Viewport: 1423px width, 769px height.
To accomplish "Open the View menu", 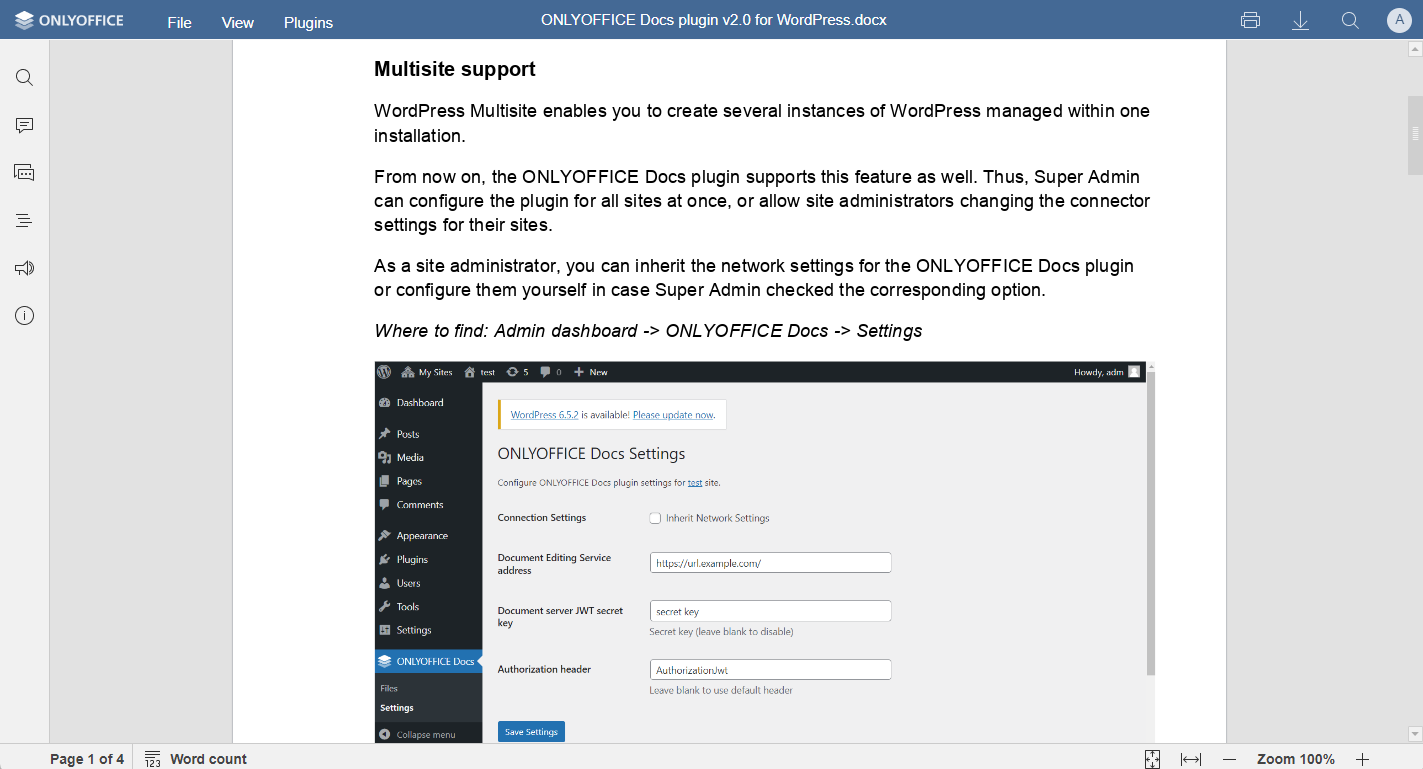I will [238, 22].
